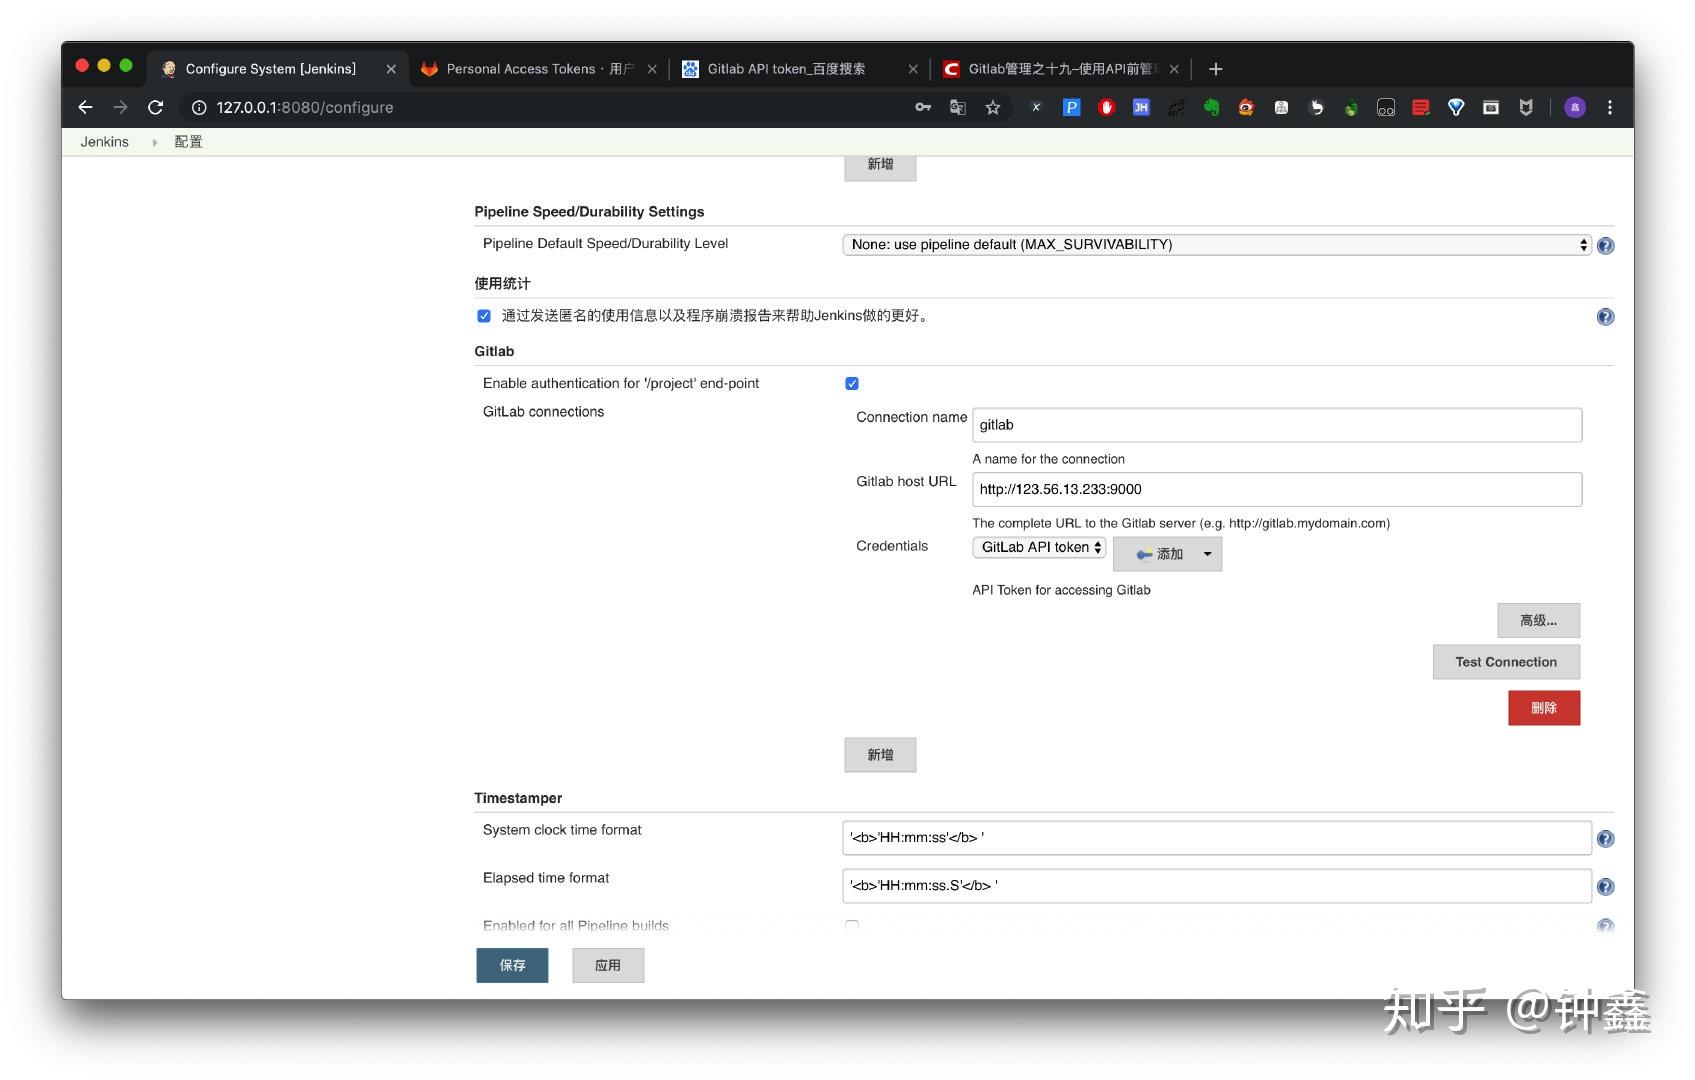This screenshot has height=1080, width=1695.
Task: Toggle anonymous usage statistics checkbox
Action: 484,316
